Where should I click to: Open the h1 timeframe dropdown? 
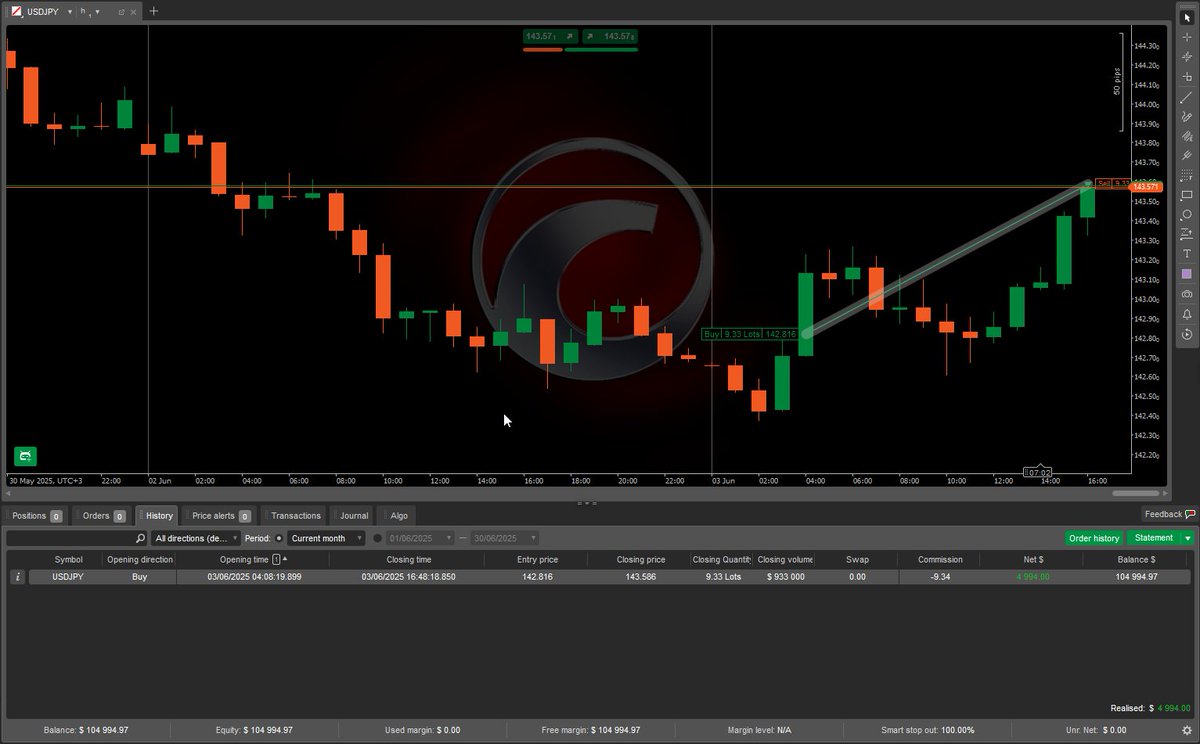(x=97, y=12)
